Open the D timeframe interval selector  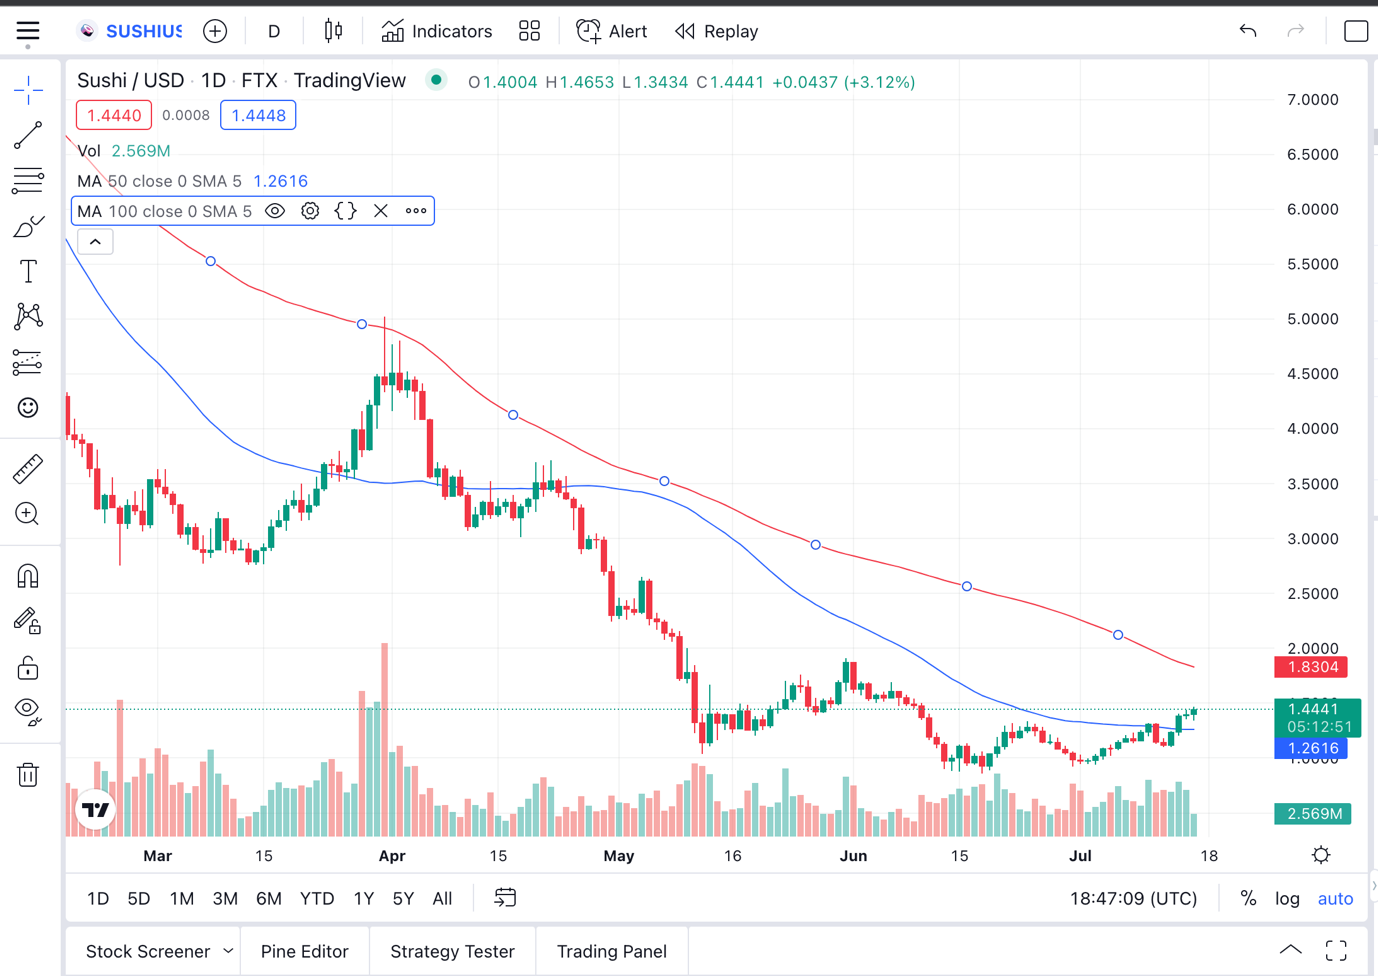[x=274, y=32]
